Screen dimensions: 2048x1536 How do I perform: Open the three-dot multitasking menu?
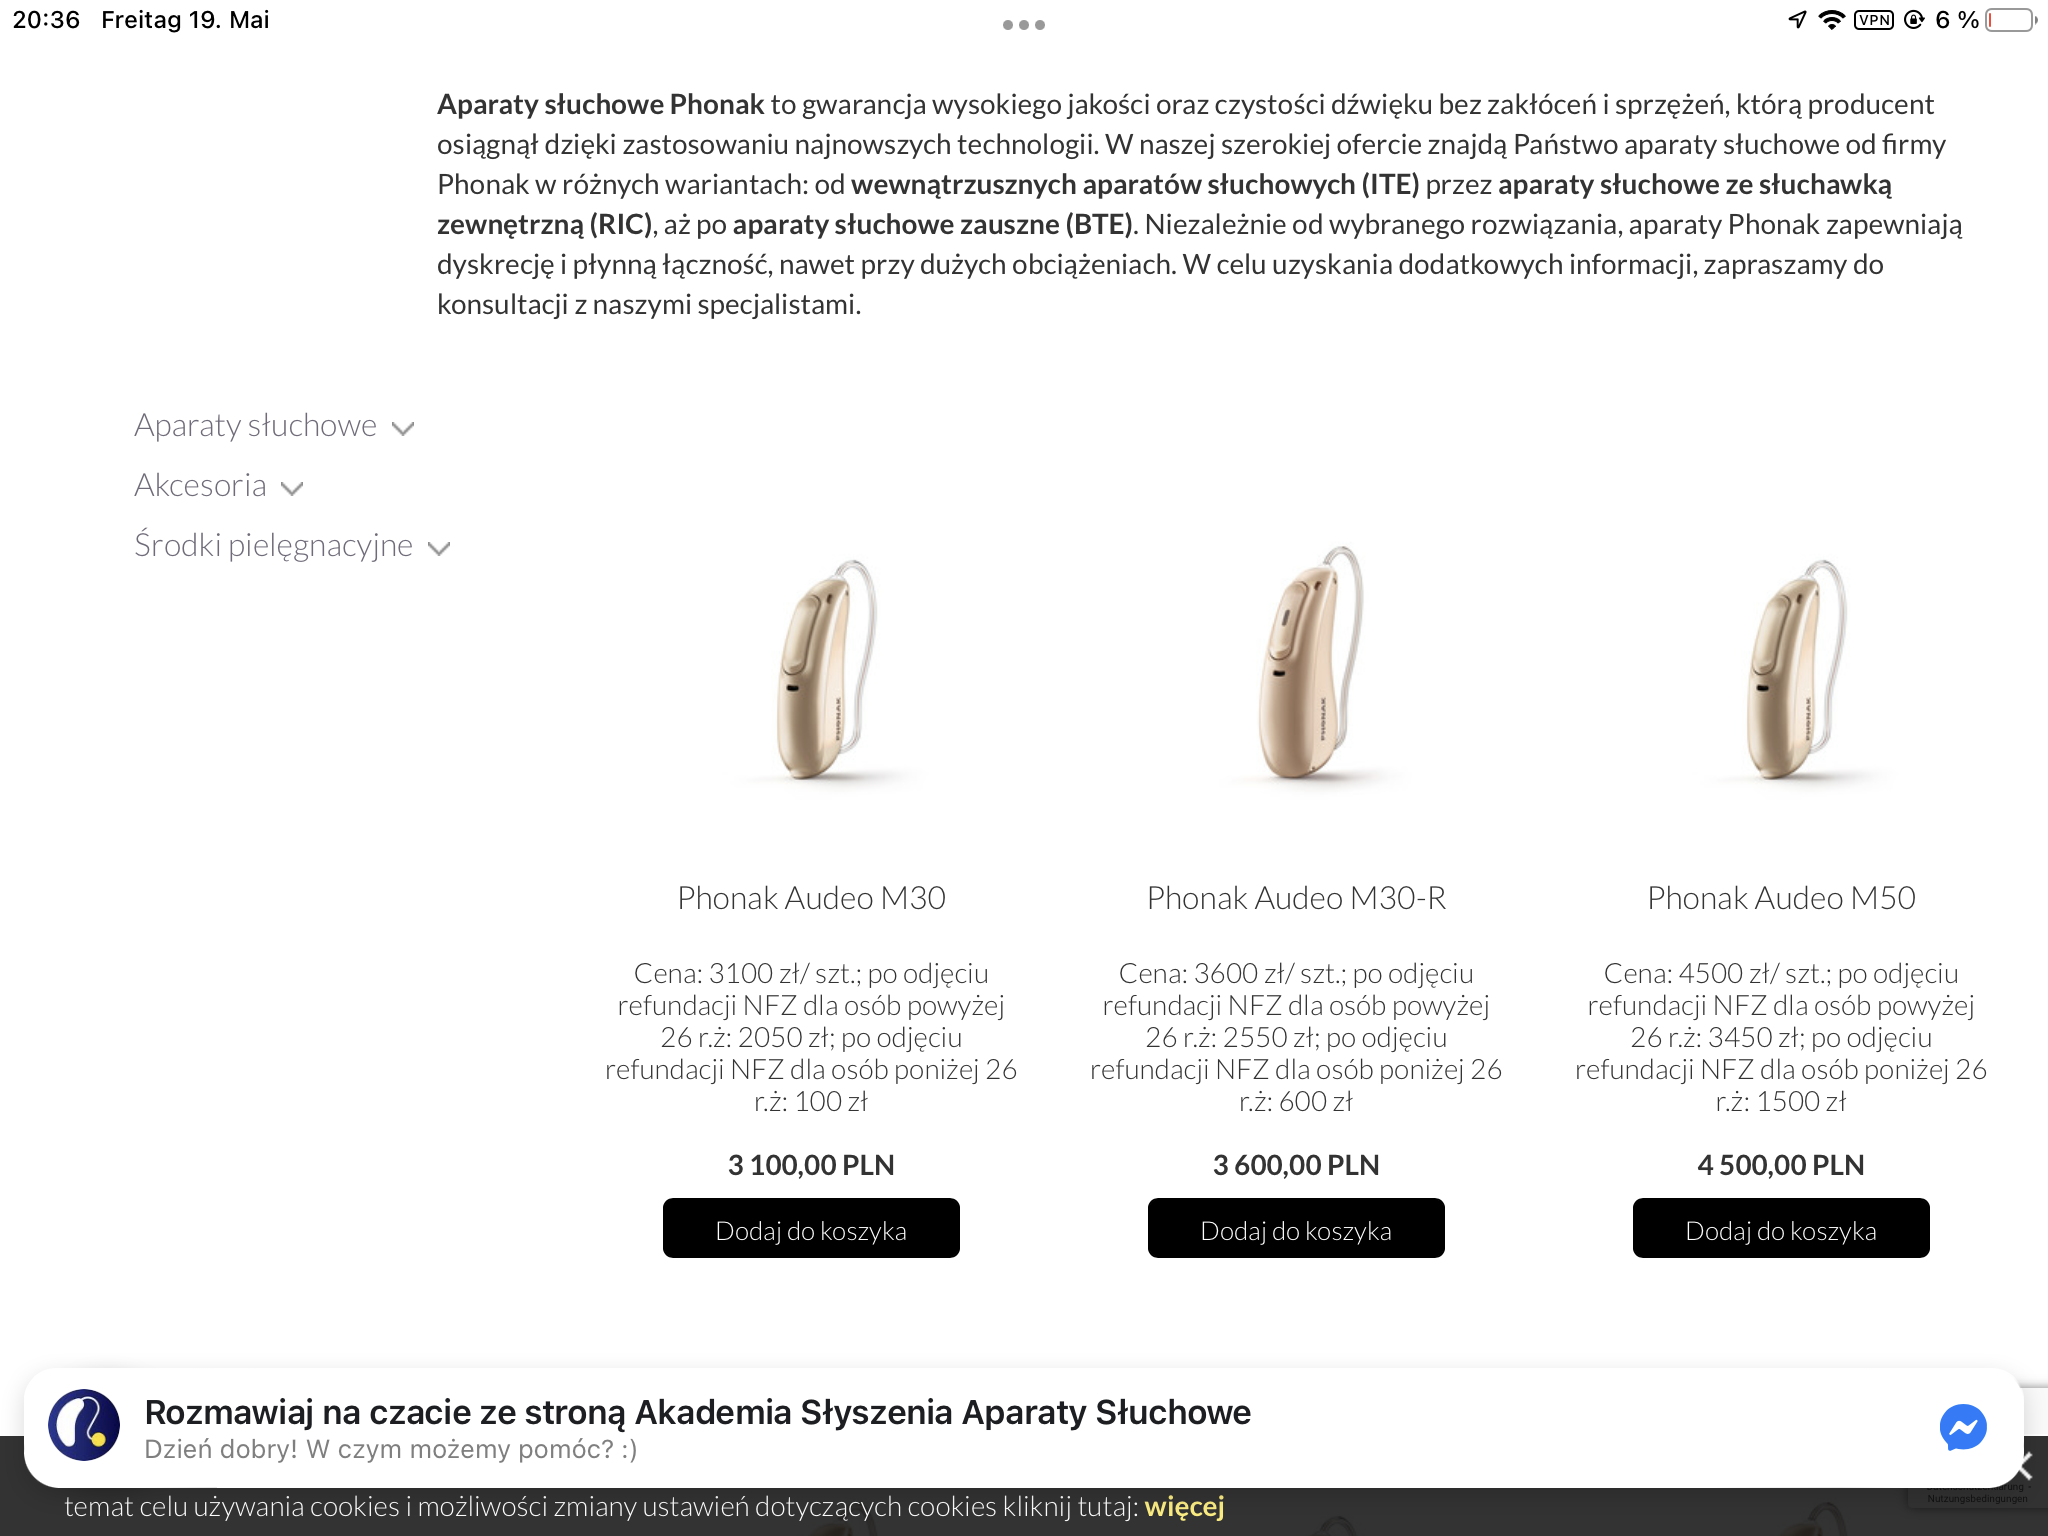1024,25
